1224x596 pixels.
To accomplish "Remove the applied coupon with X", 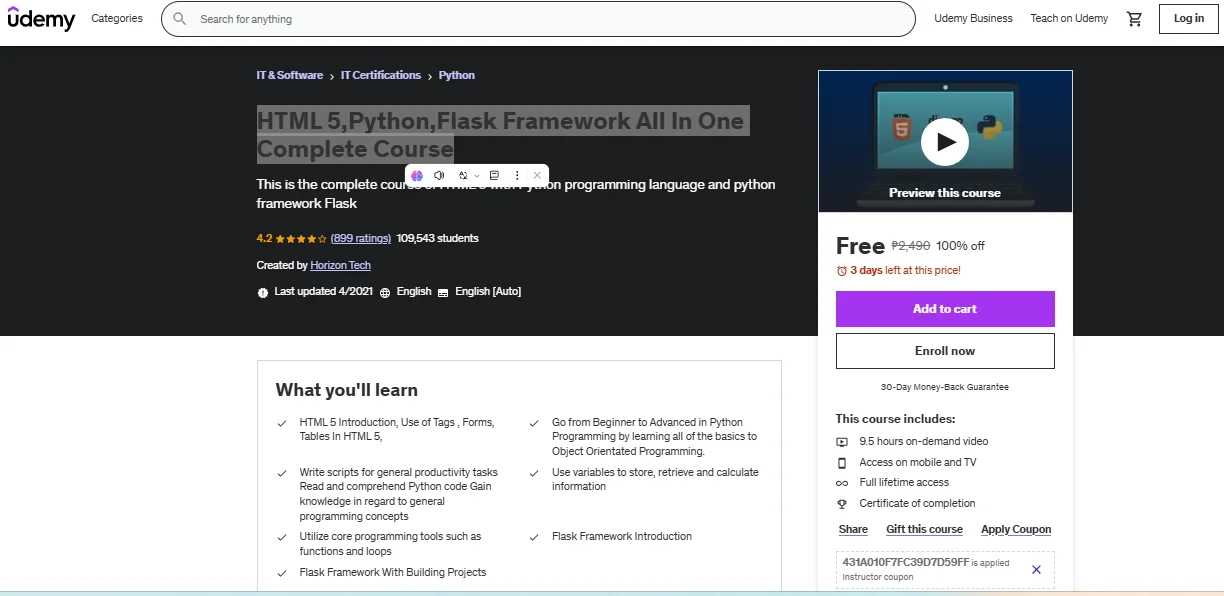I will pos(1036,569).
